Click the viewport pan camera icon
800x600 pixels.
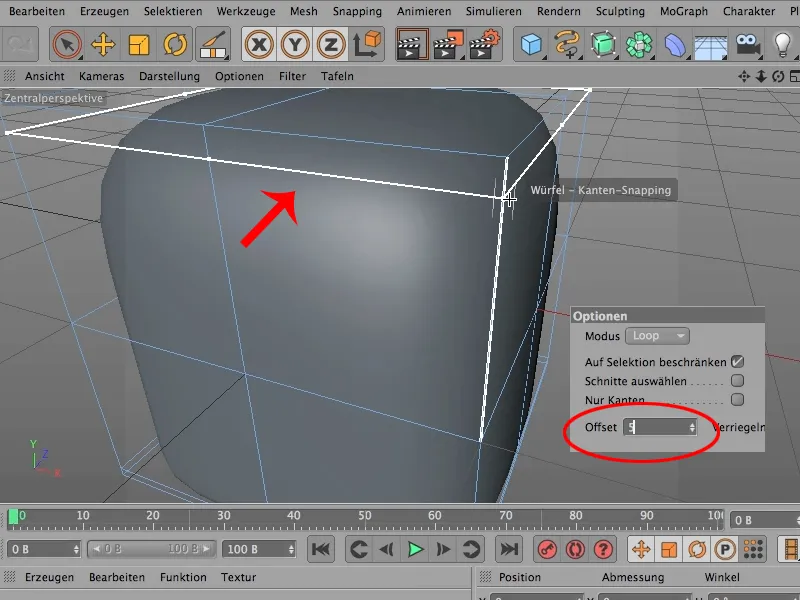pyautogui.click(x=744, y=77)
